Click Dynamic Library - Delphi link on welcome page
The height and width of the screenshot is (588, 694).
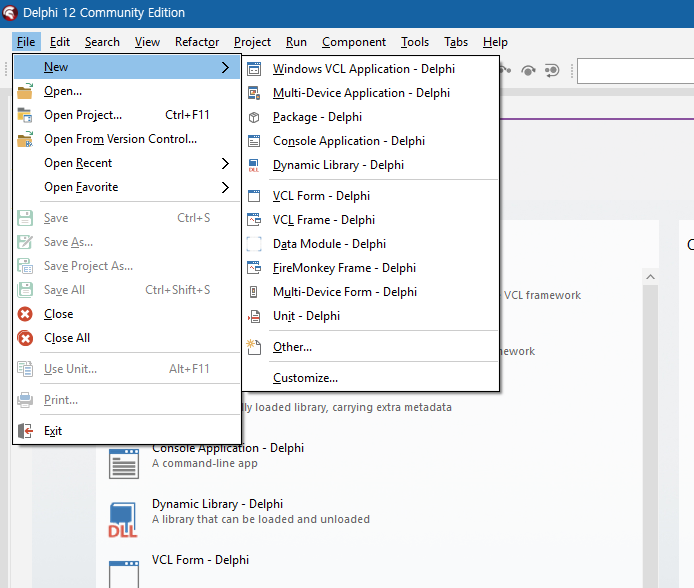217,504
